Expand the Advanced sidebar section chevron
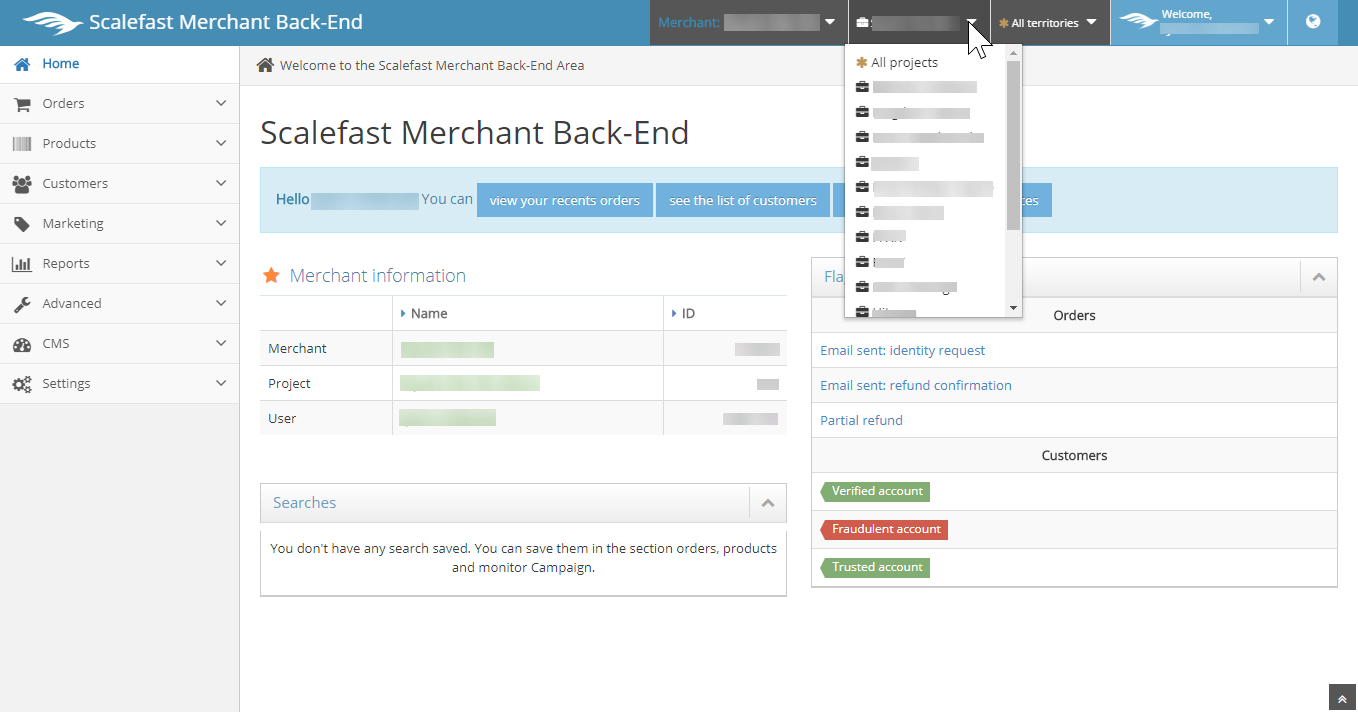This screenshot has width=1358, height=712. click(x=221, y=304)
